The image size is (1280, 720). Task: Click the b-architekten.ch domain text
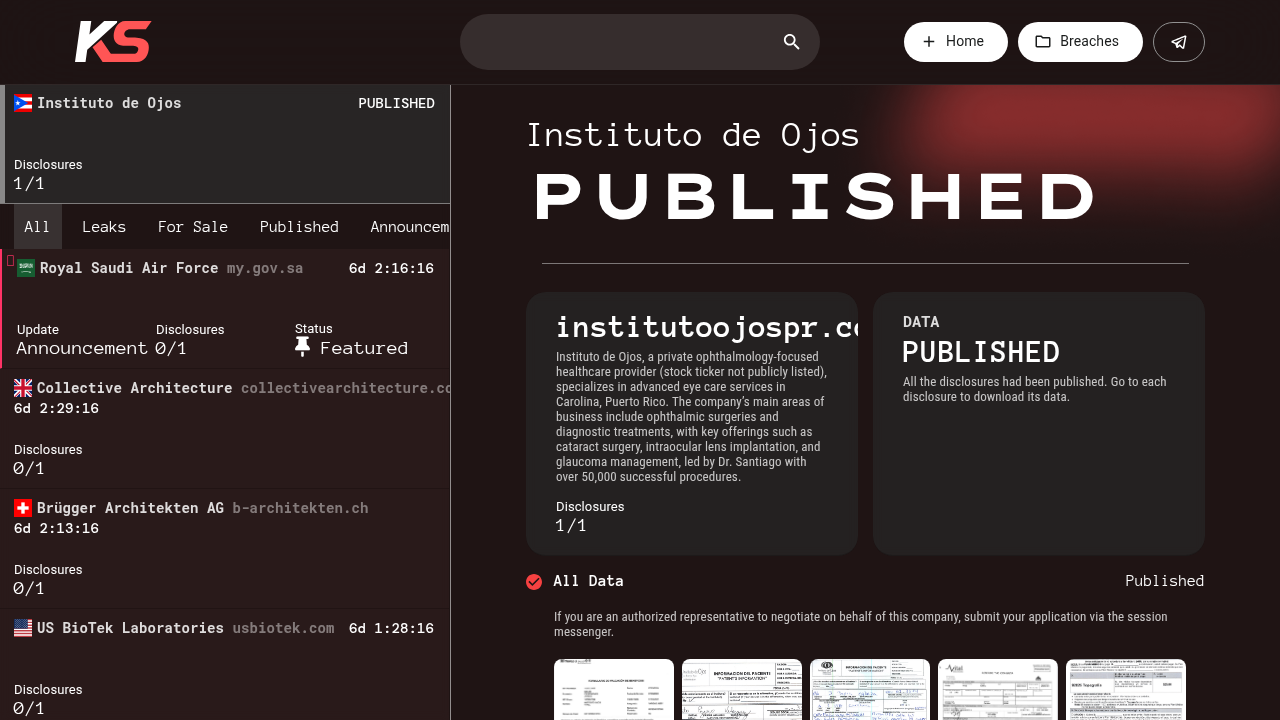point(300,508)
